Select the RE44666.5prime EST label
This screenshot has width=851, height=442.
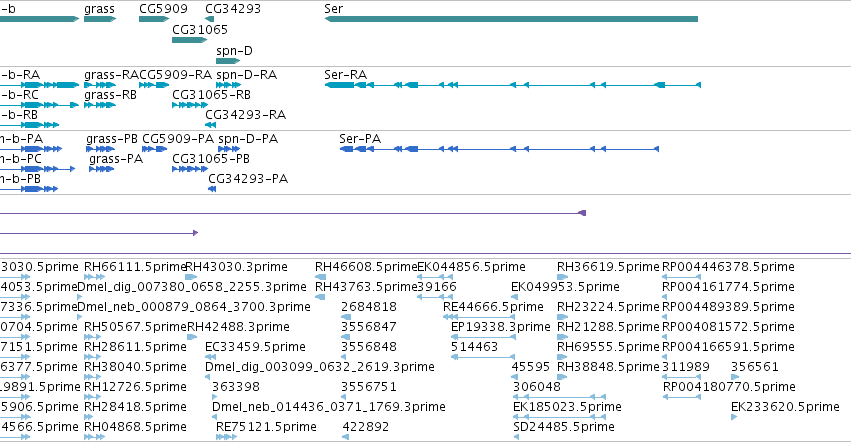(493, 306)
